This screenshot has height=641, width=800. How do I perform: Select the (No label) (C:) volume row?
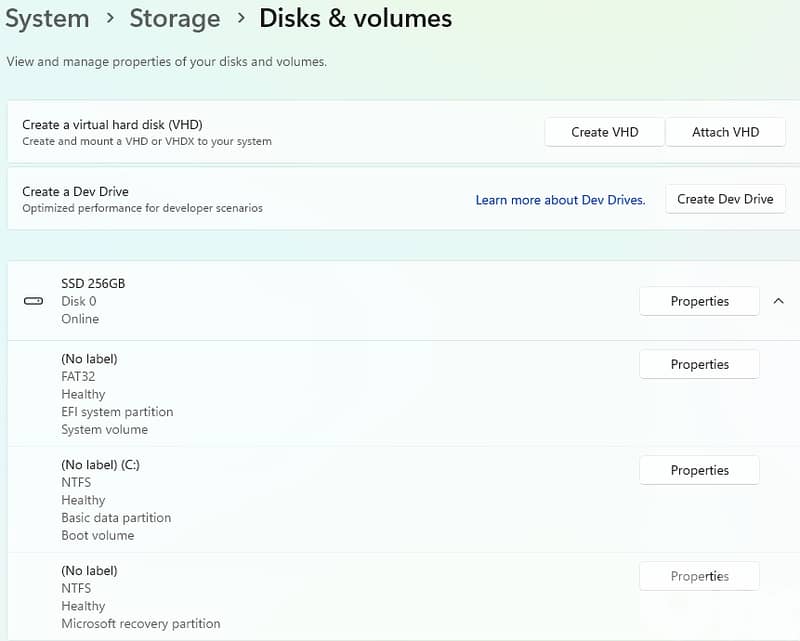point(300,500)
